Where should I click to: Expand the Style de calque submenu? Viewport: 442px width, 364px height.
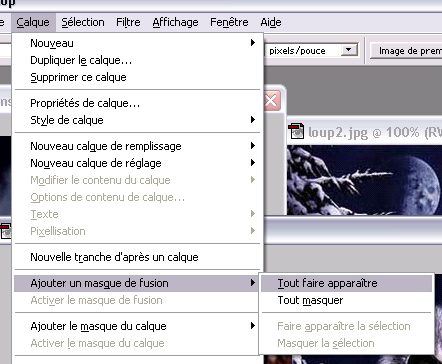pos(137,120)
